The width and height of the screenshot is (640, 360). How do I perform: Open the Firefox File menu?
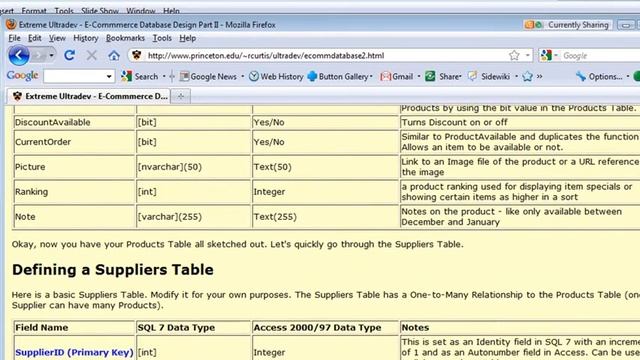[14, 38]
